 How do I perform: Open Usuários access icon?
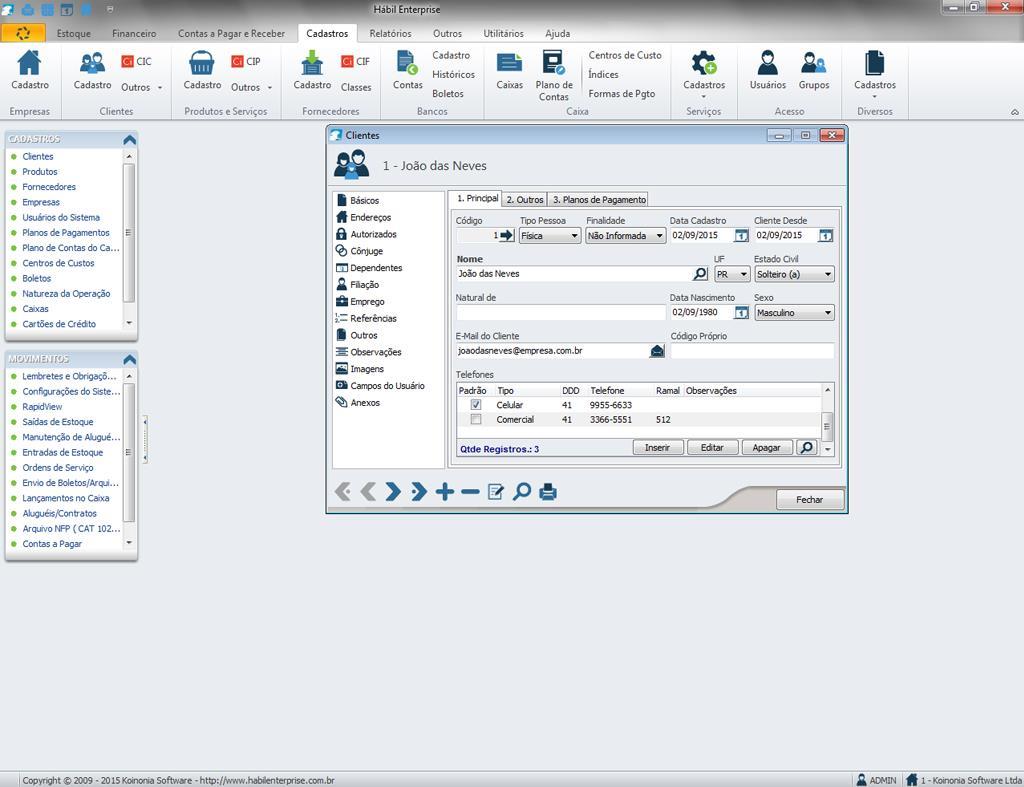[767, 63]
